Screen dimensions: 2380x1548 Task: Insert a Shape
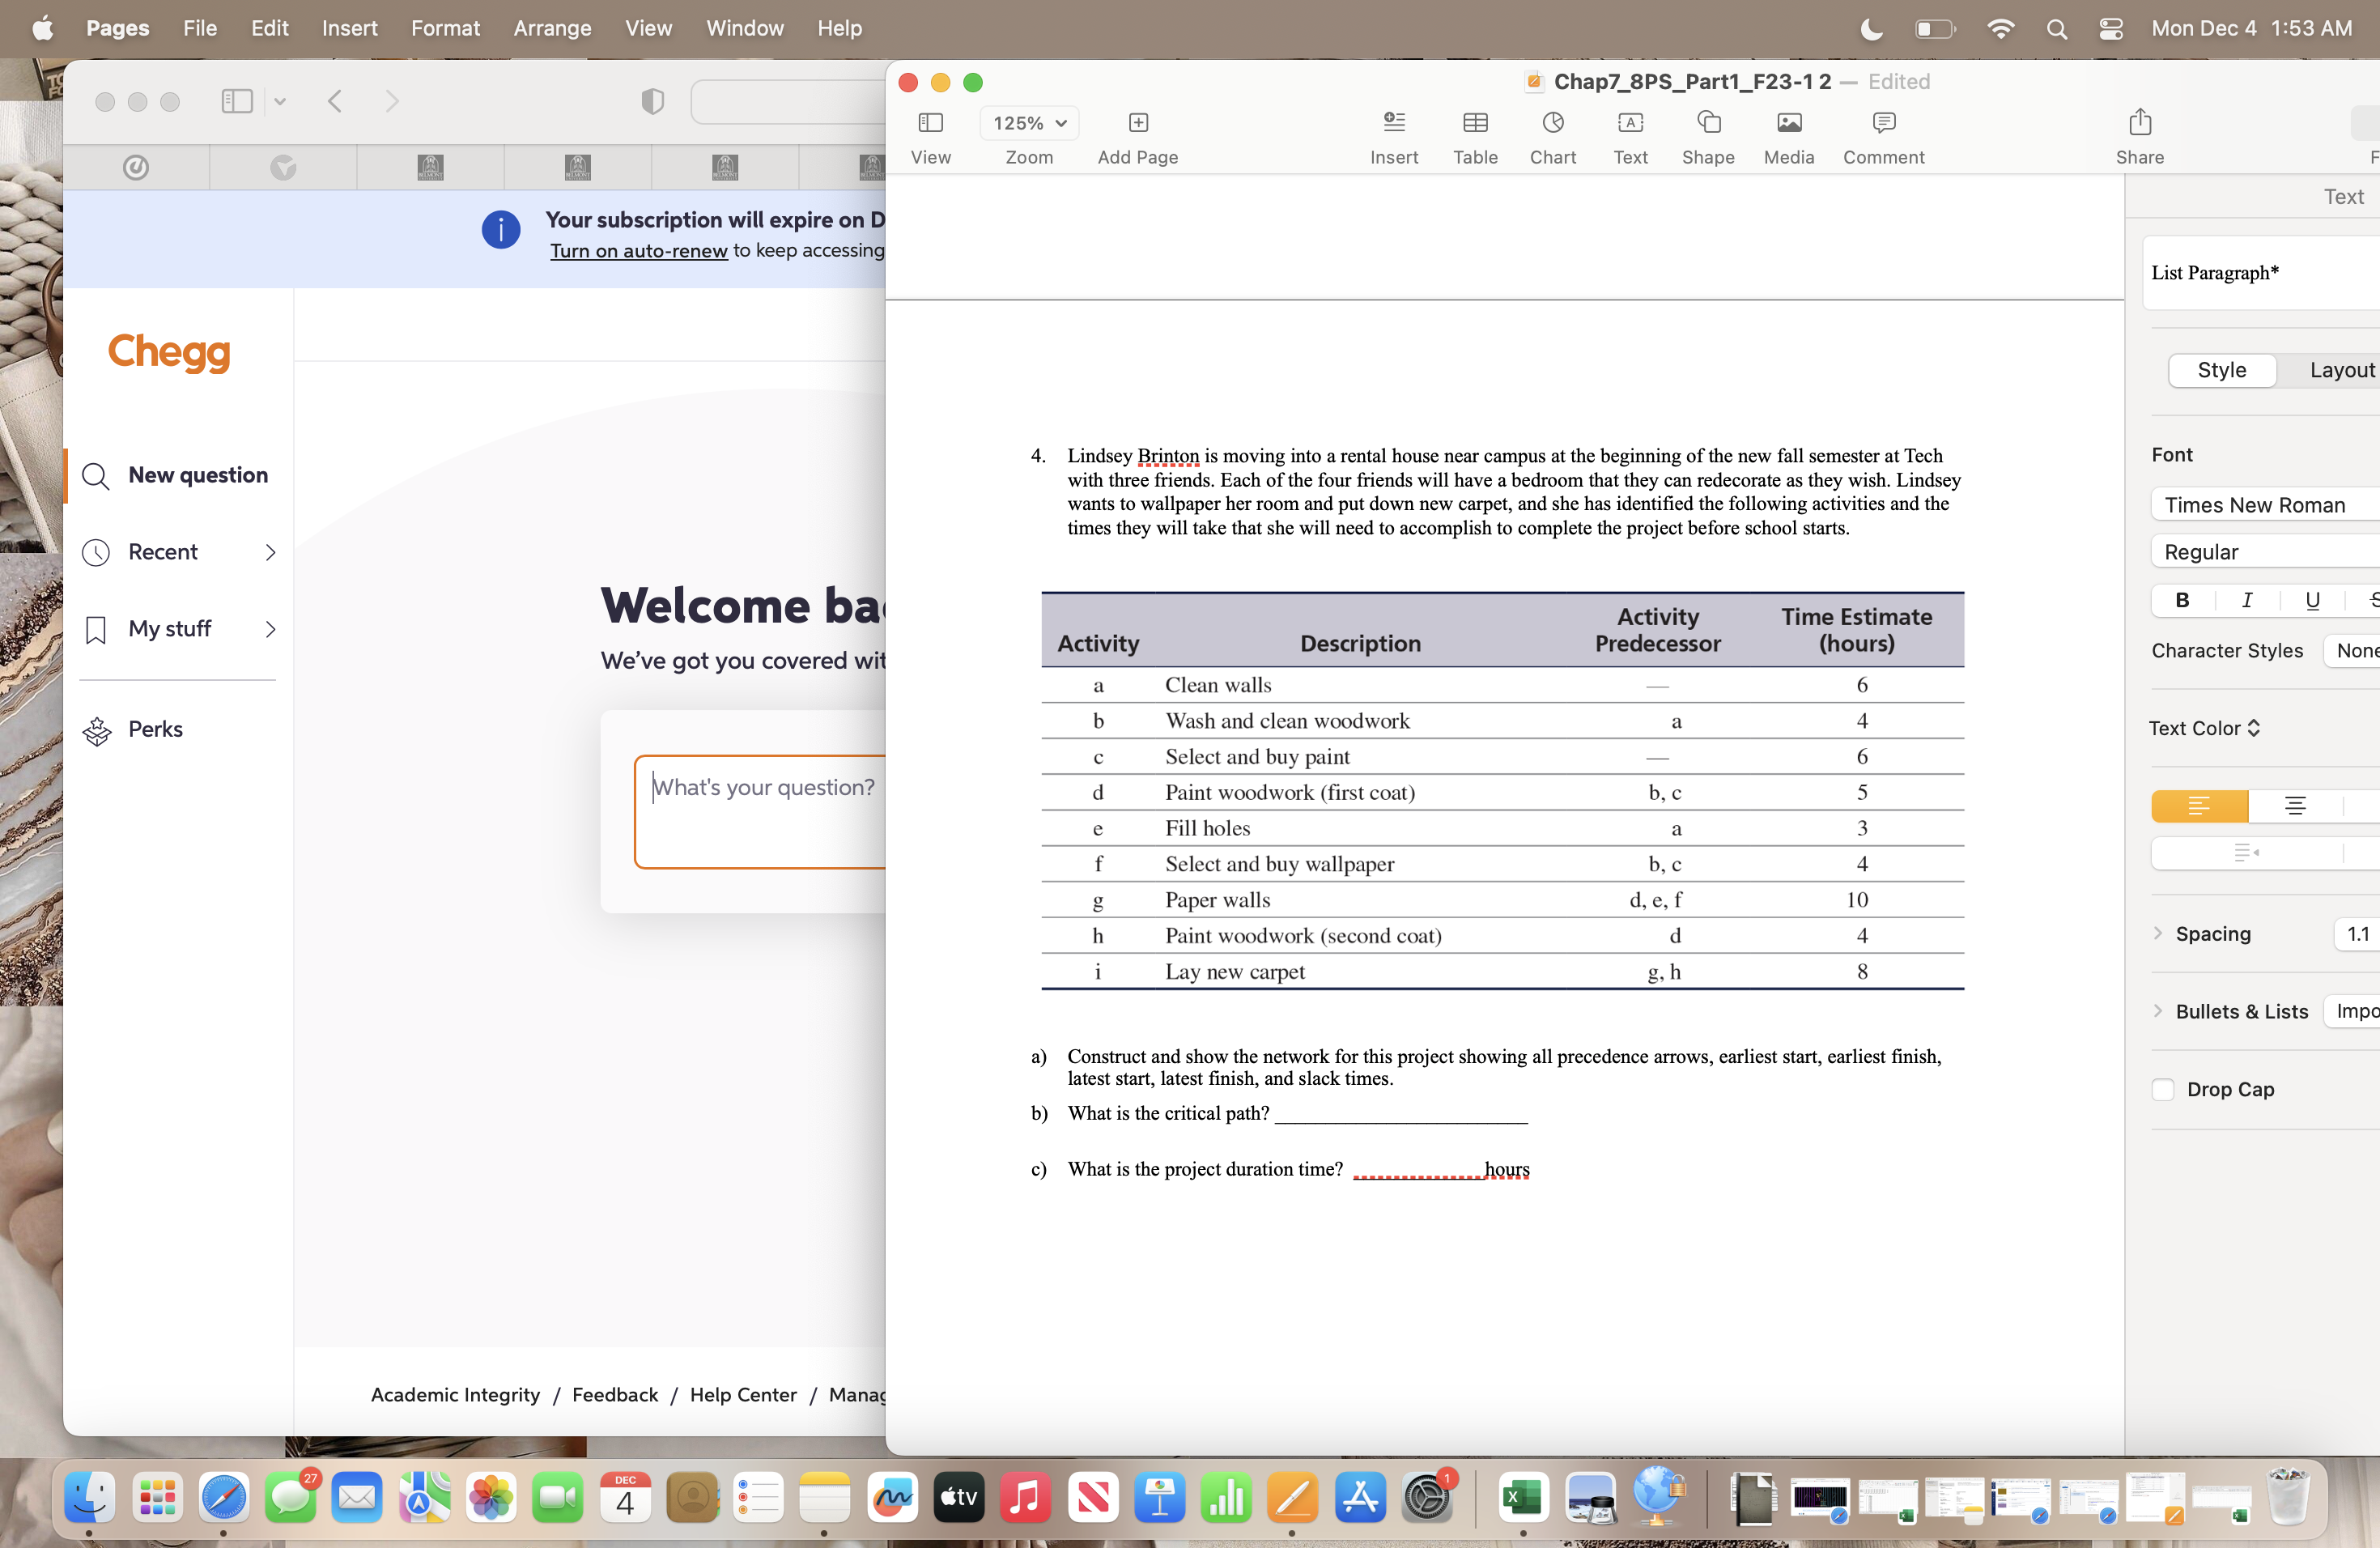(x=1708, y=137)
